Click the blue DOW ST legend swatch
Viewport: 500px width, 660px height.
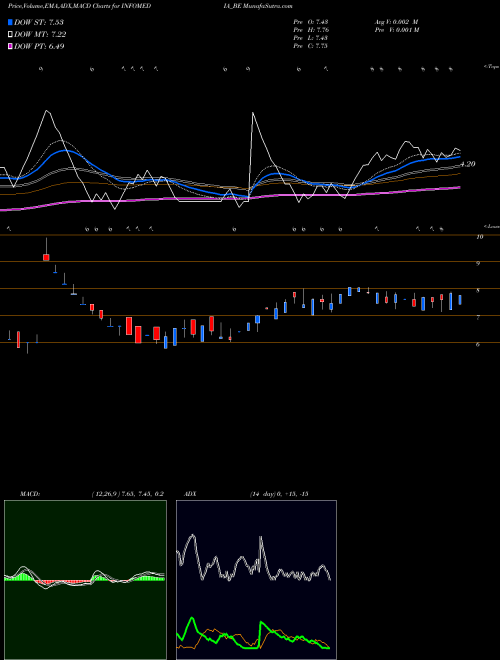[x=10, y=22]
